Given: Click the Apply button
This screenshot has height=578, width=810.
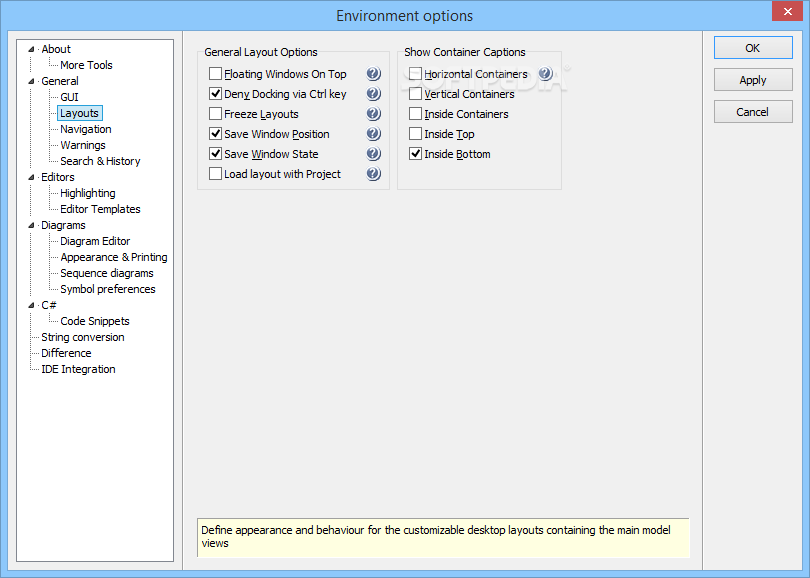Looking at the screenshot, I should pyautogui.click(x=753, y=80).
